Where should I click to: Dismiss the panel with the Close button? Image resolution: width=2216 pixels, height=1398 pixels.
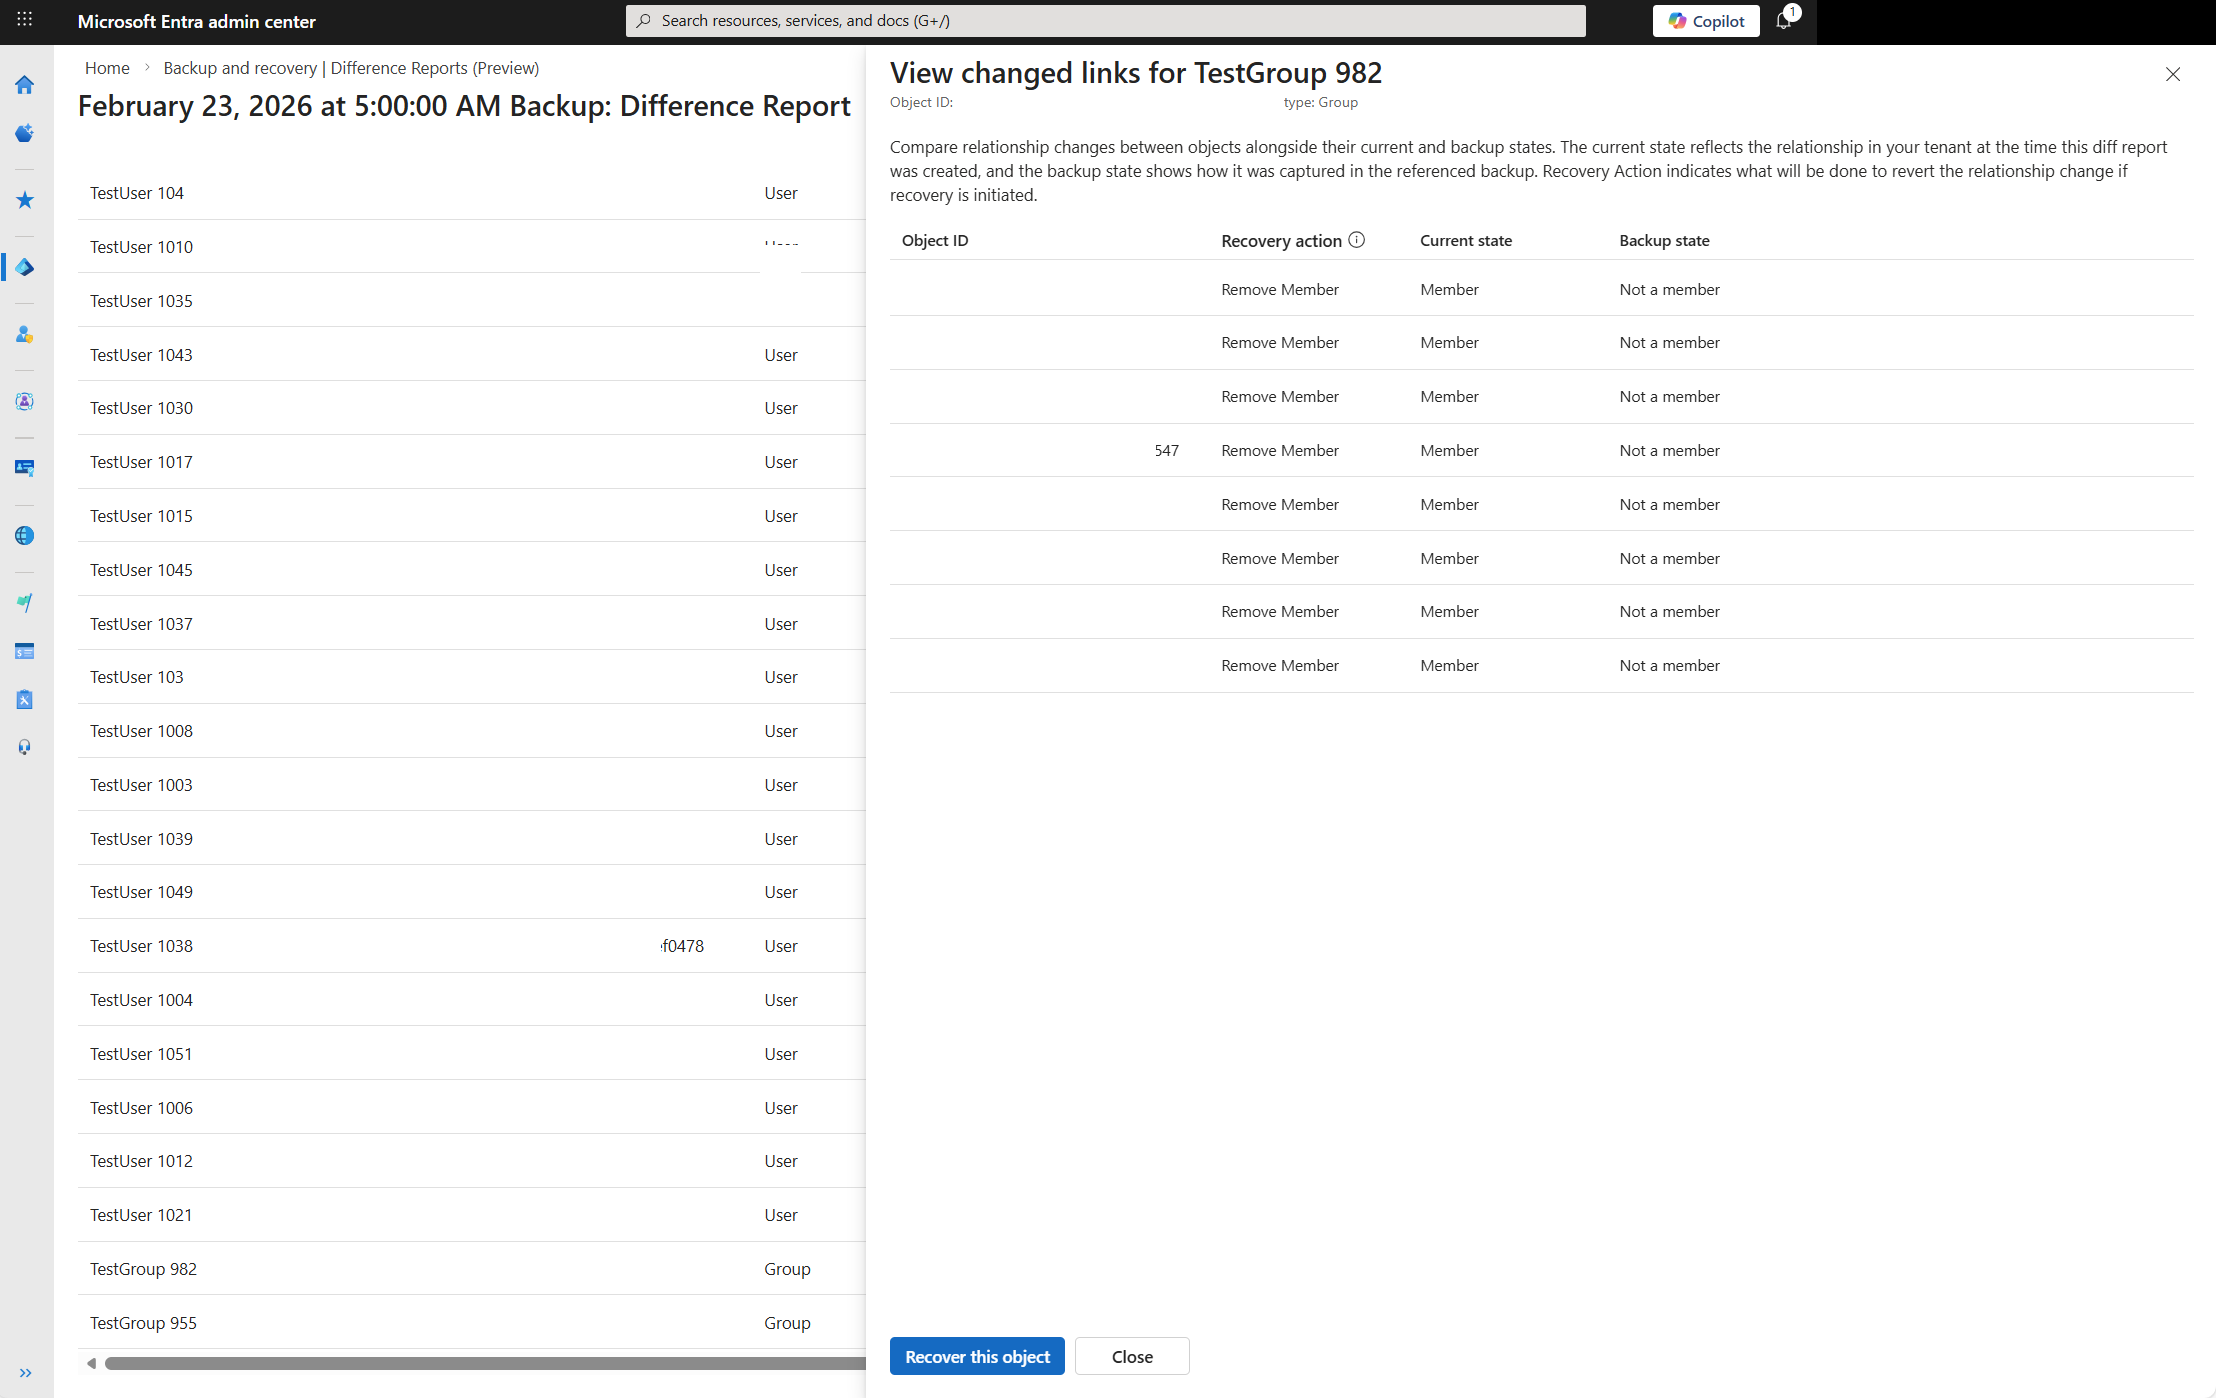1132,1356
